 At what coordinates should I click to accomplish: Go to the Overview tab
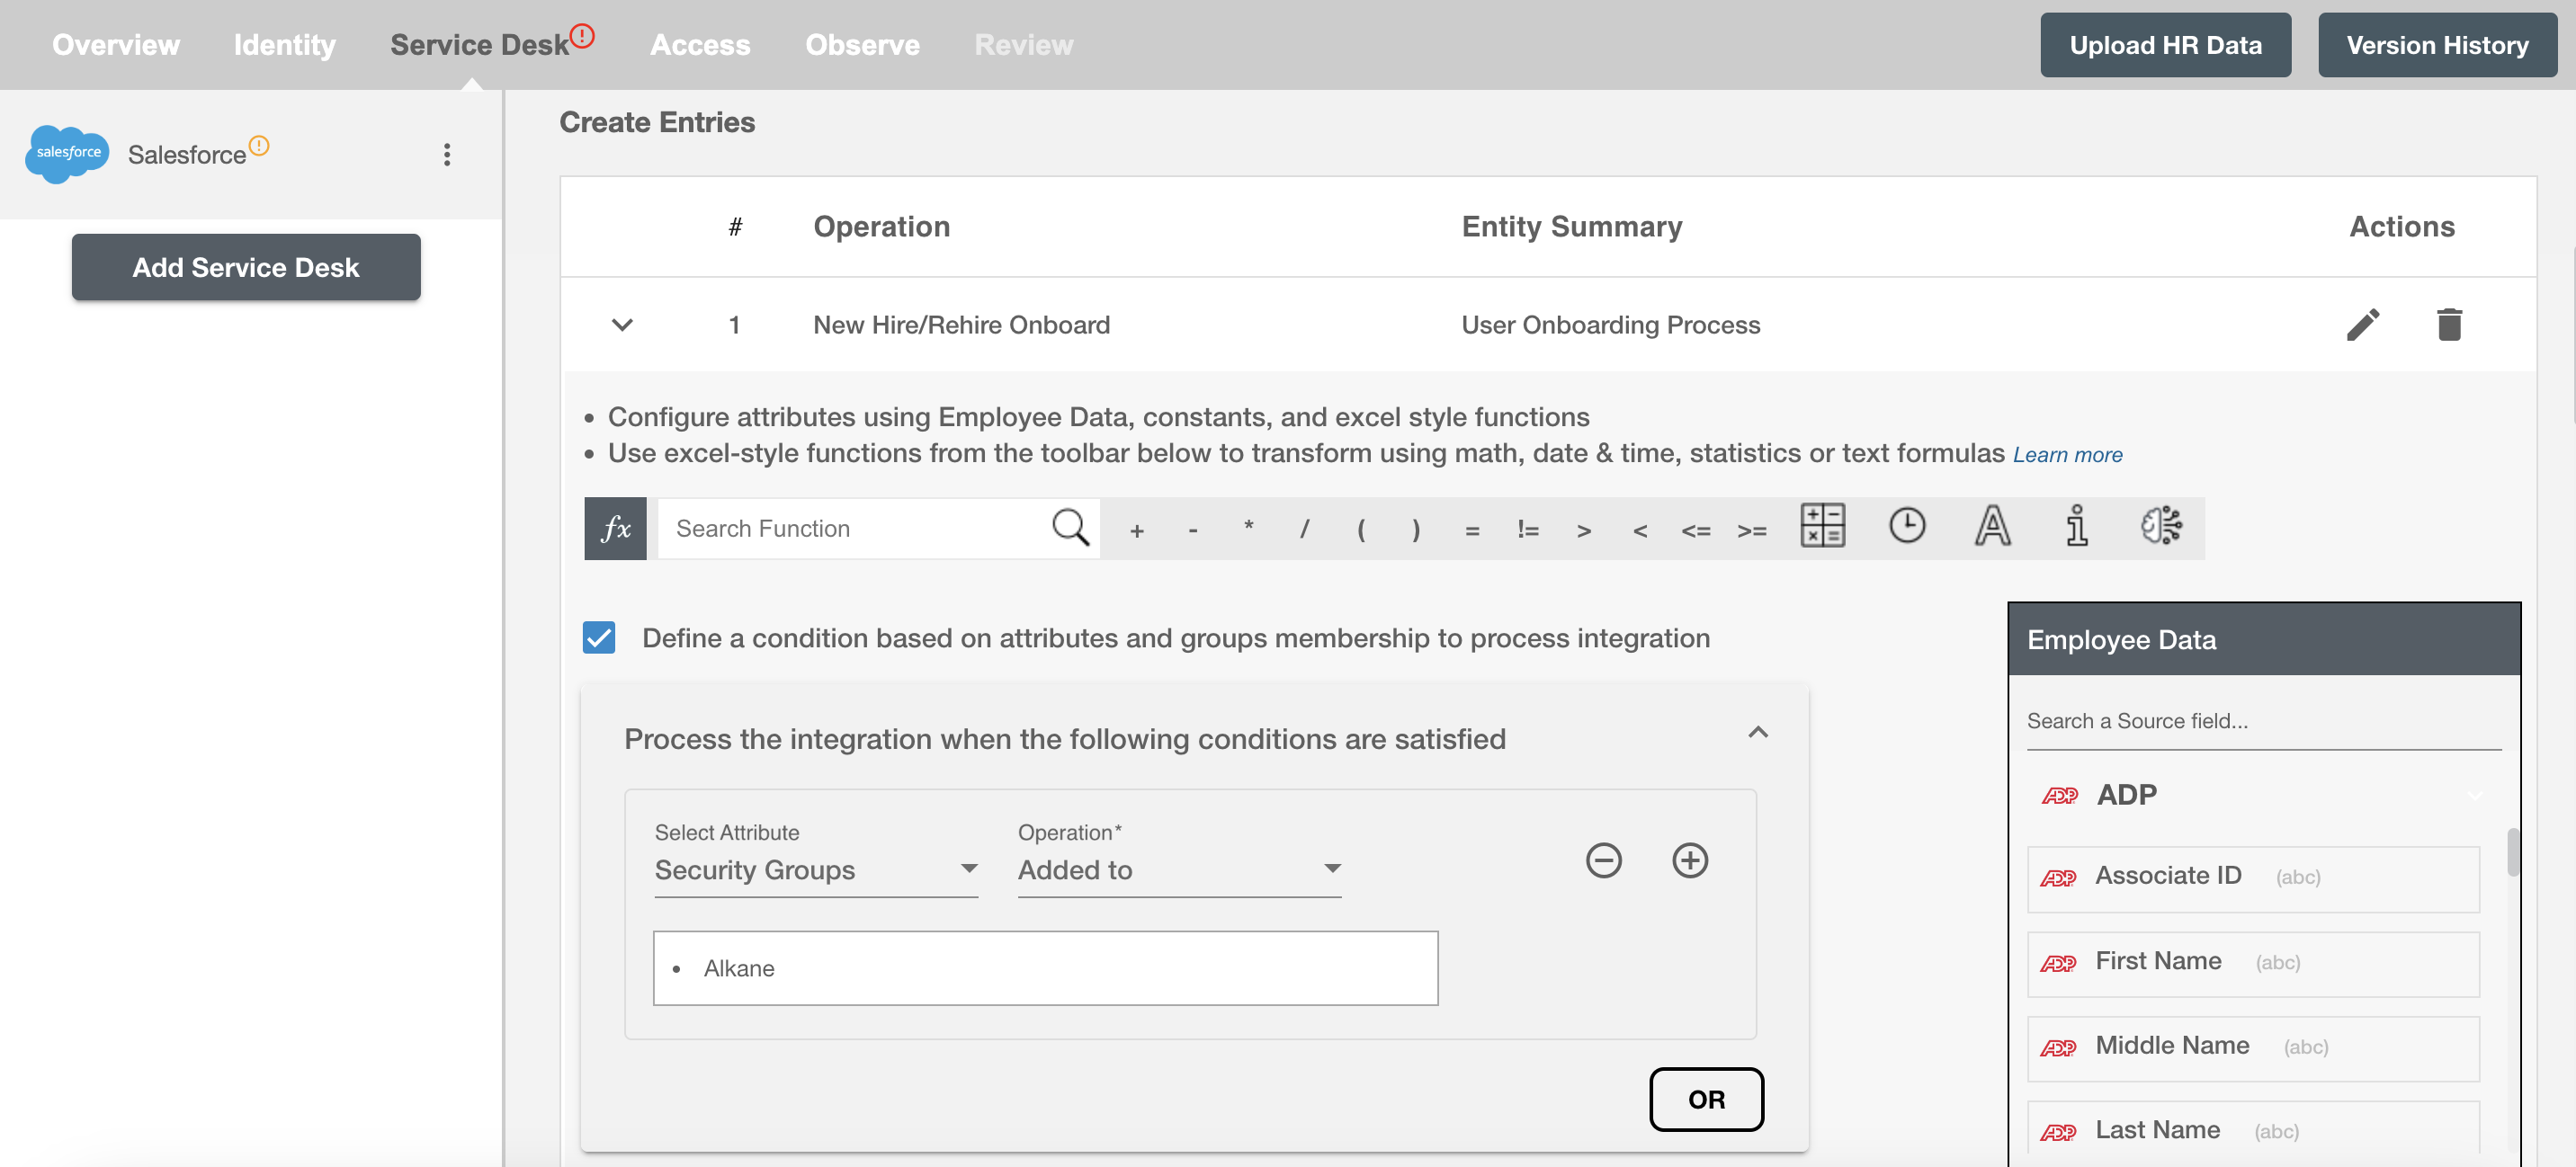coord(116,45)
